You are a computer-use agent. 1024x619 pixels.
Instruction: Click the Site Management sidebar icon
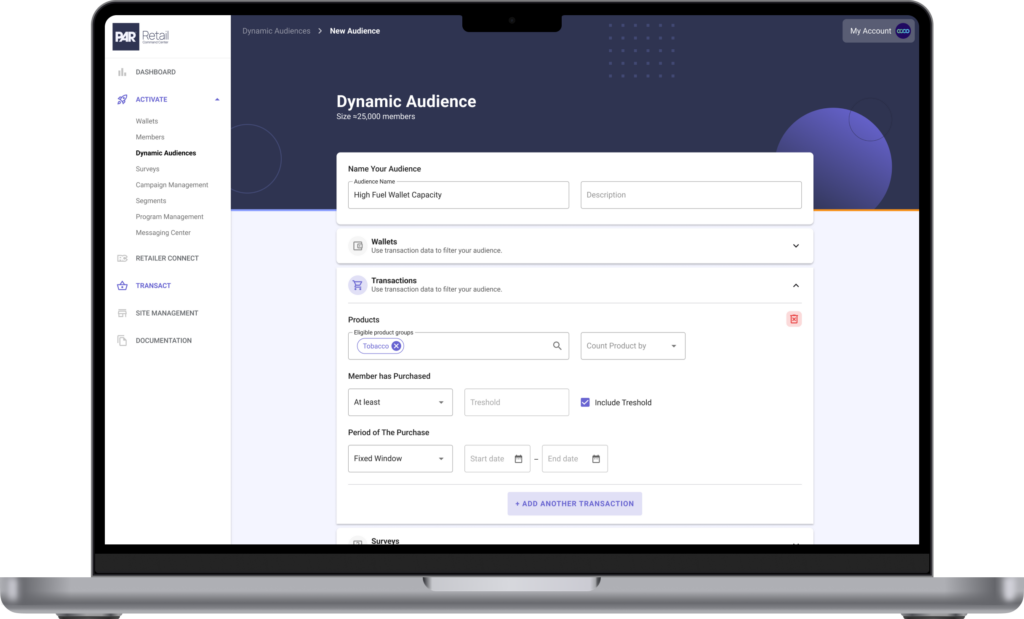[120, 312]
